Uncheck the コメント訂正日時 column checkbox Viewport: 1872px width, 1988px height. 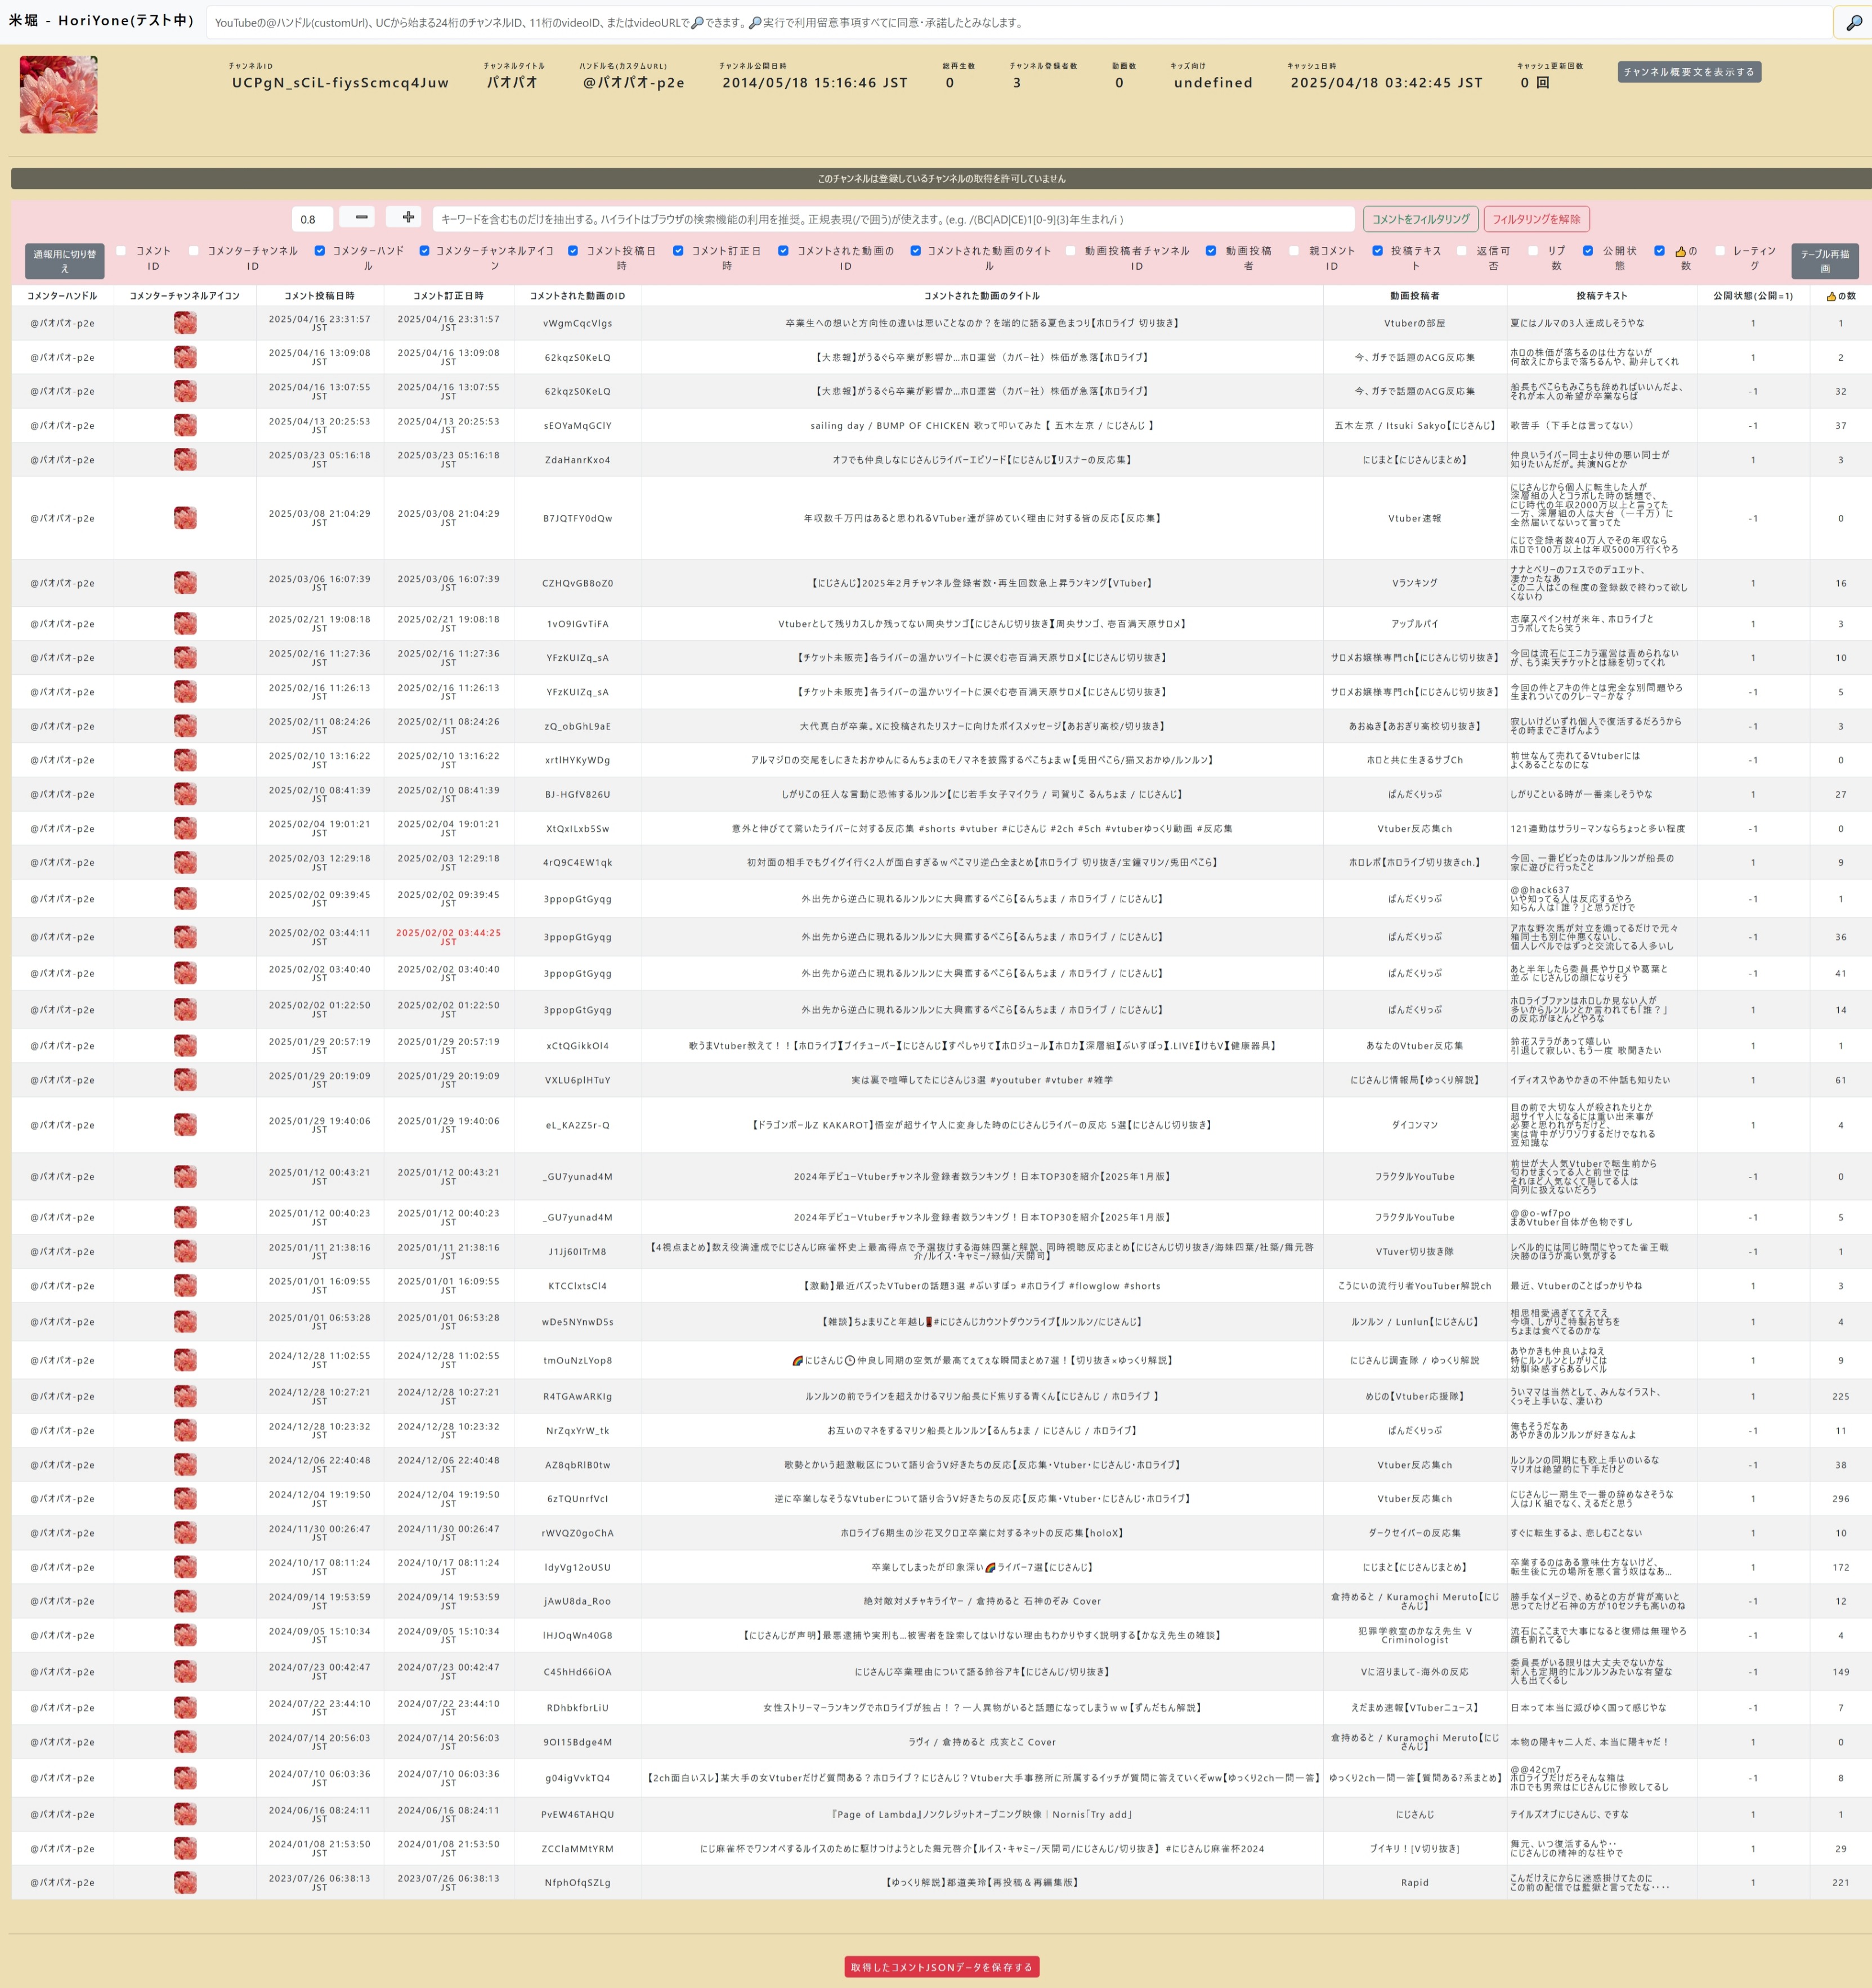point(678,251)
